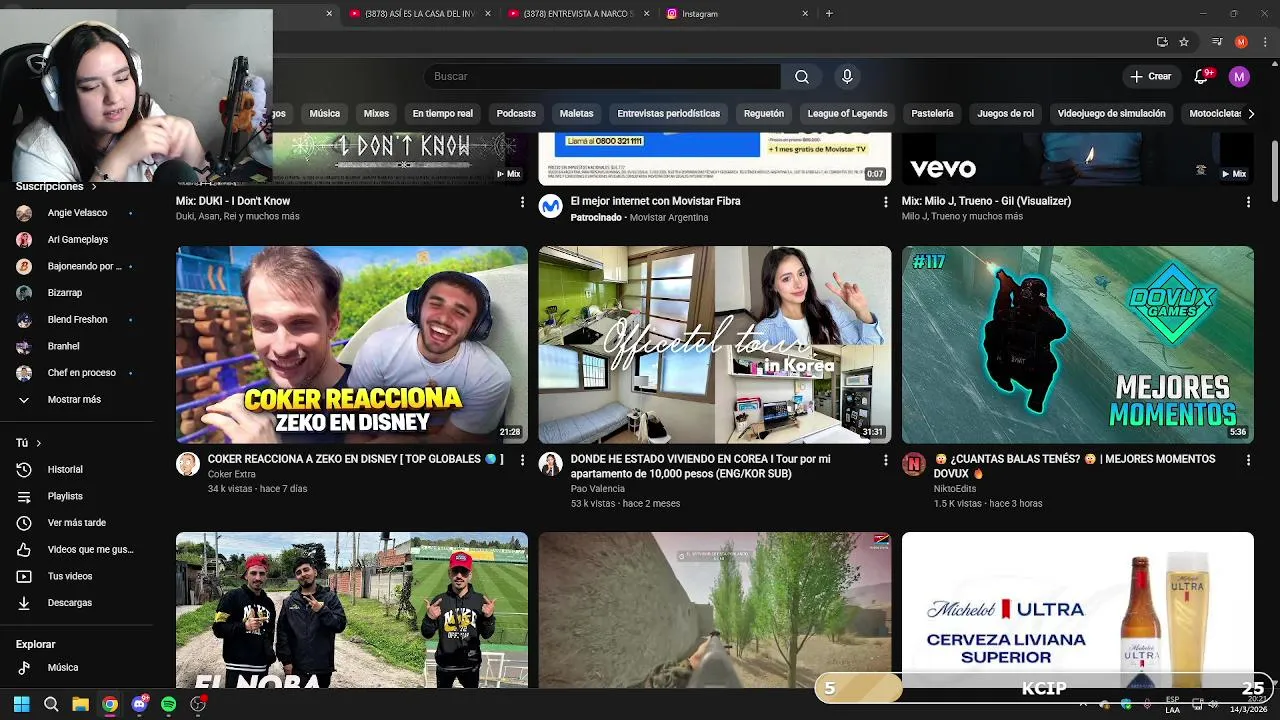Play the Officetel tour in Korea thumbnail
1280x720 pixels.
pos(715,345)
